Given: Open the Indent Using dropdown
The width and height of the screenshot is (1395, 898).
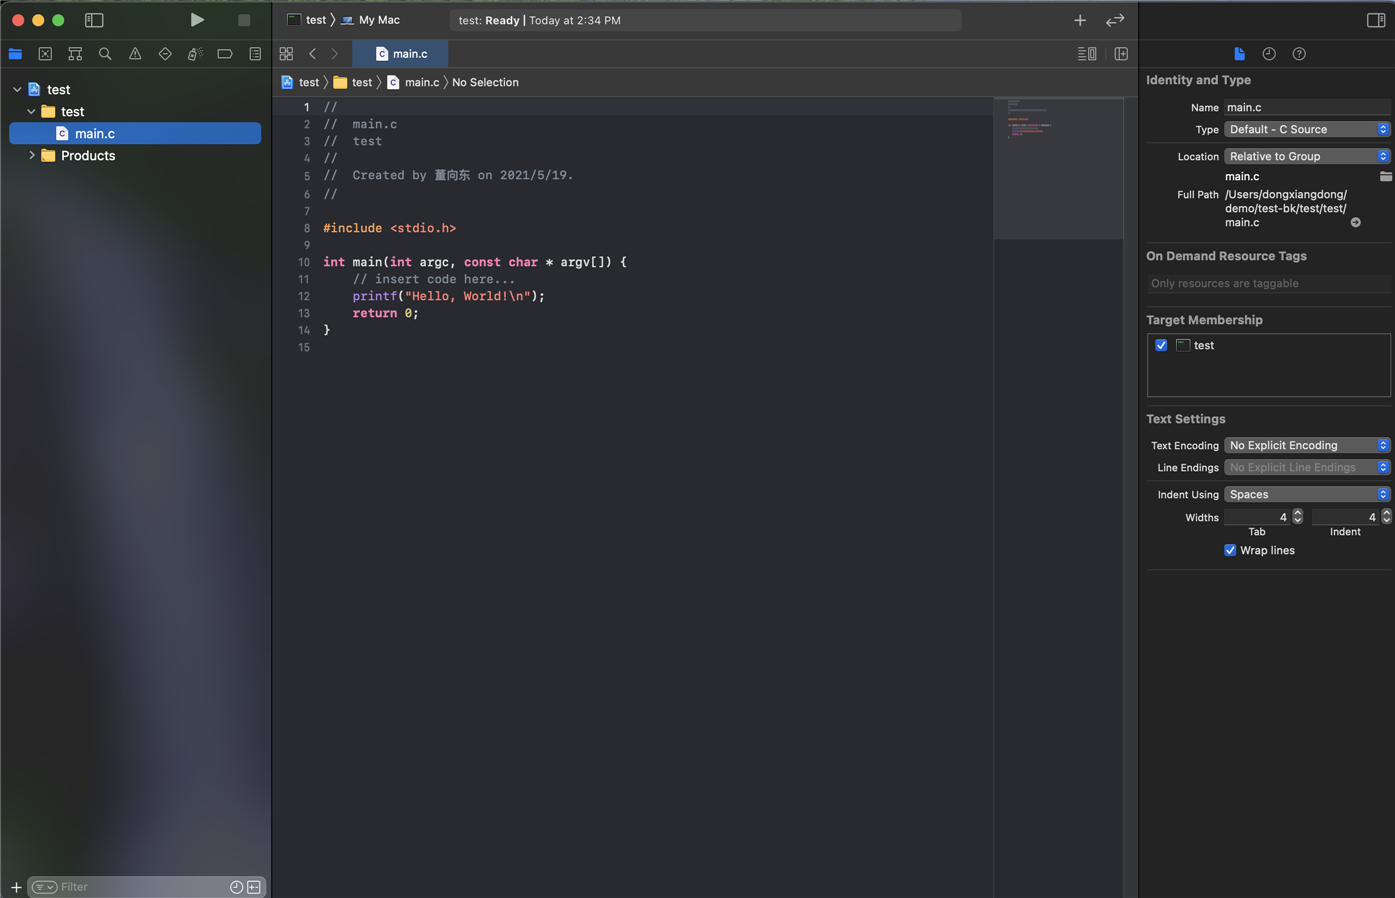Looking at the screenshot, I should (x=1307, y=495).
